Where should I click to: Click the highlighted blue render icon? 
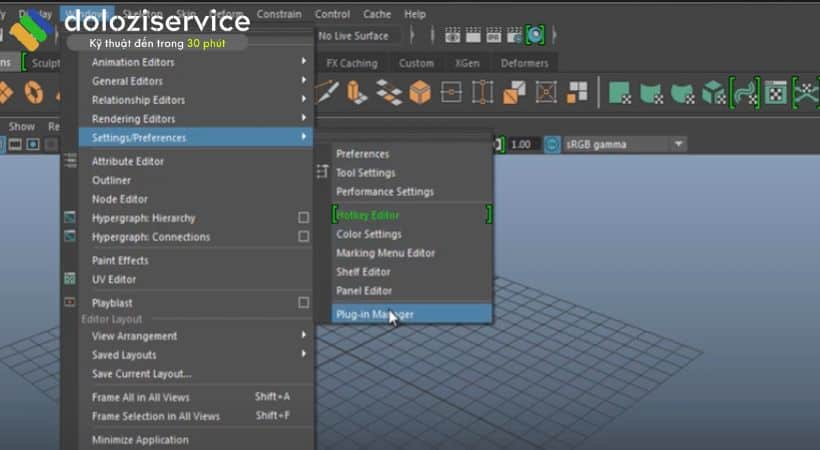(x=536, y=35)
